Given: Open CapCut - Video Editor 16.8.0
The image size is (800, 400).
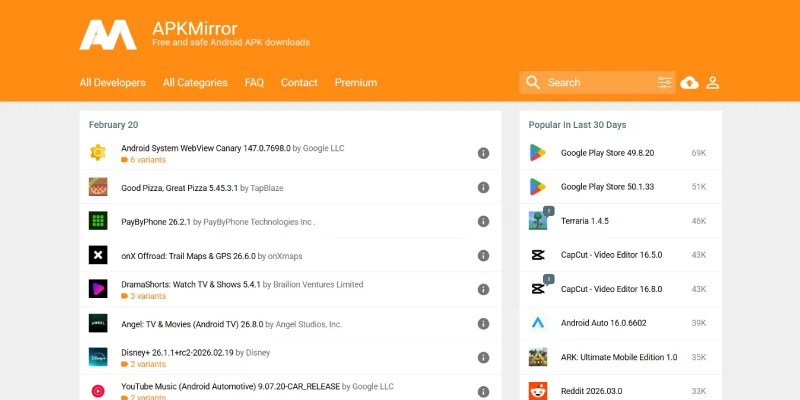Looking at the screenshot, I should coord(611,289).
